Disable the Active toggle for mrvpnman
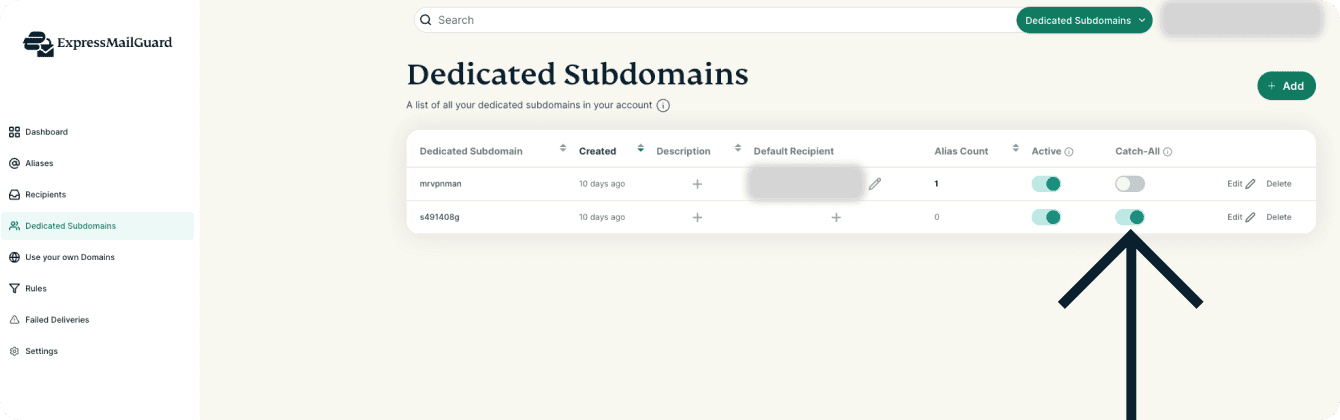Image resolution: width=1340 pixels, height=420 pixels. 1046,184
